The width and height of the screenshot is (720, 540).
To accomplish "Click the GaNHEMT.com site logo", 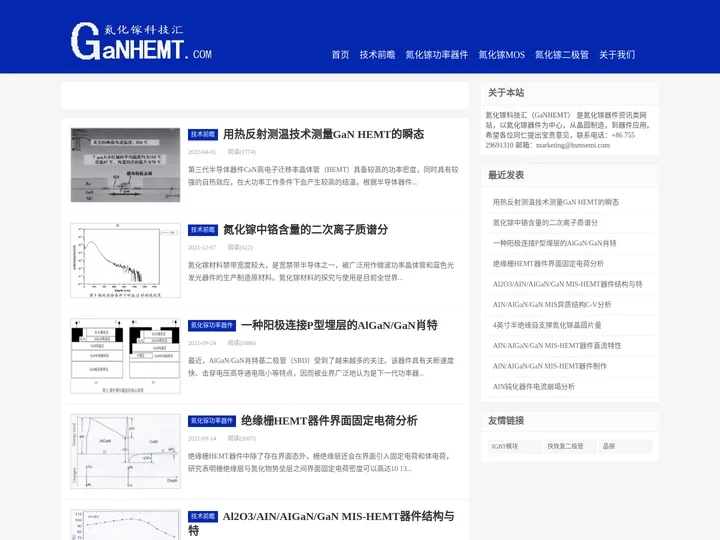I will click(141, 41).
